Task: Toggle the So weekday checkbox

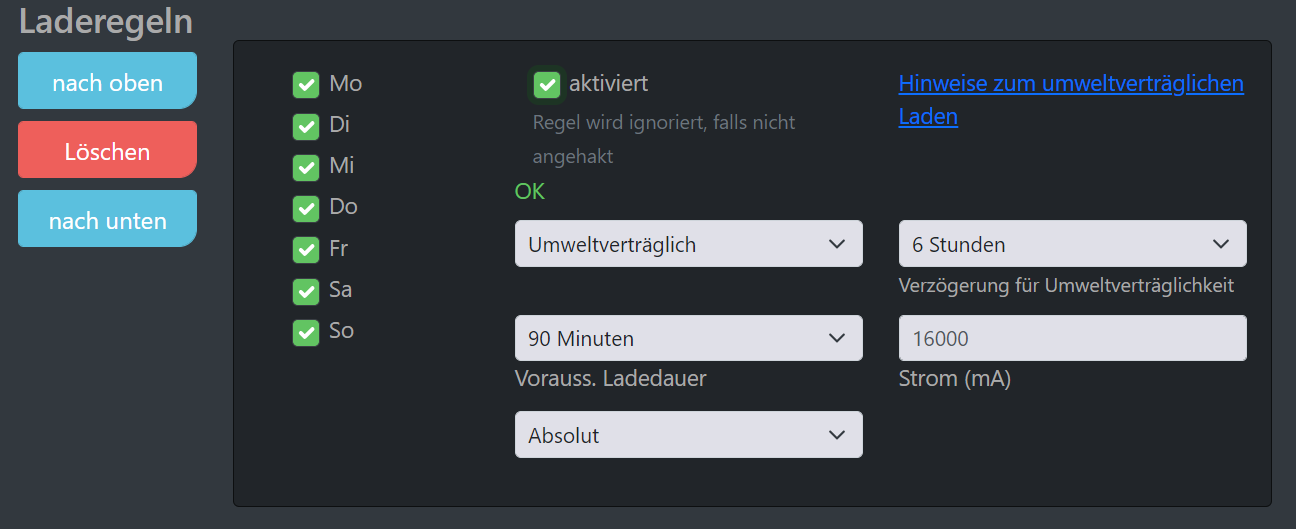Action: click(306, 332)
